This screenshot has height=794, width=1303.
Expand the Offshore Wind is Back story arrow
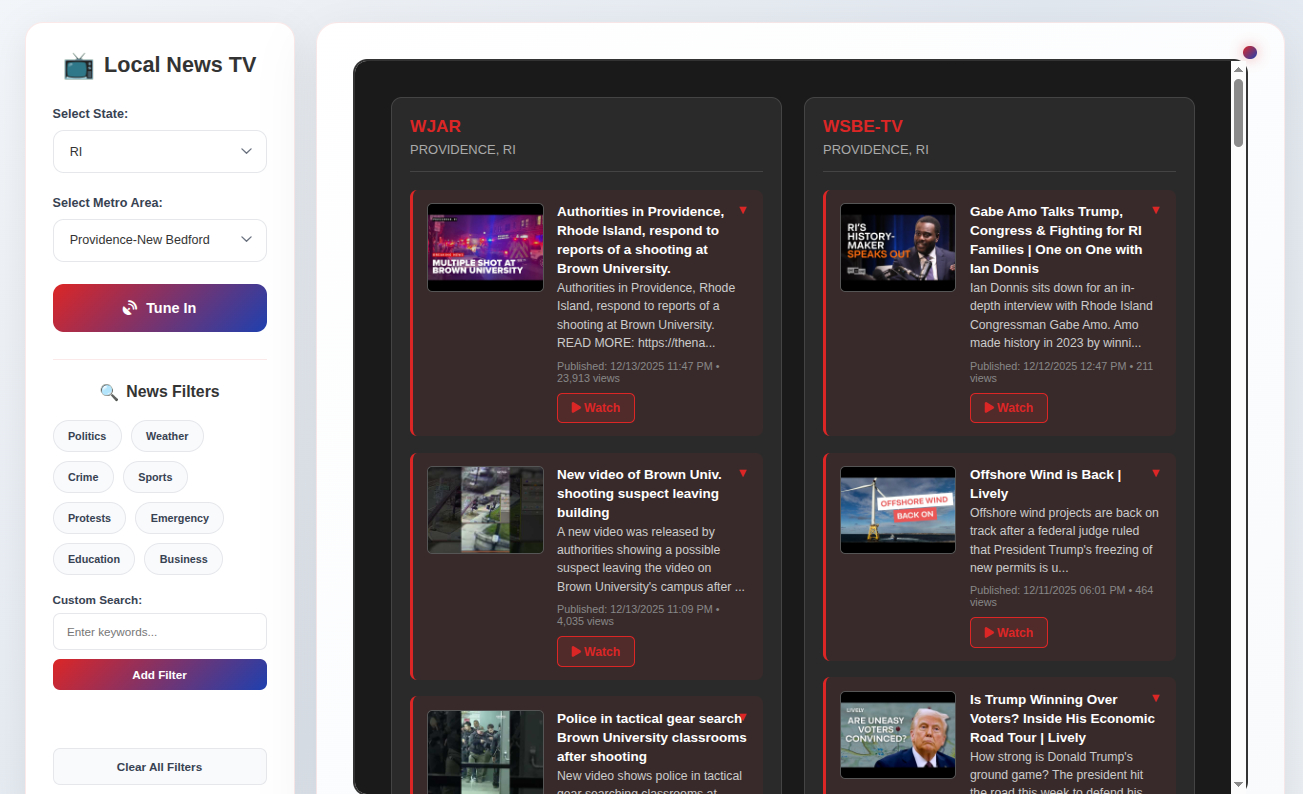click(1156, 473)
